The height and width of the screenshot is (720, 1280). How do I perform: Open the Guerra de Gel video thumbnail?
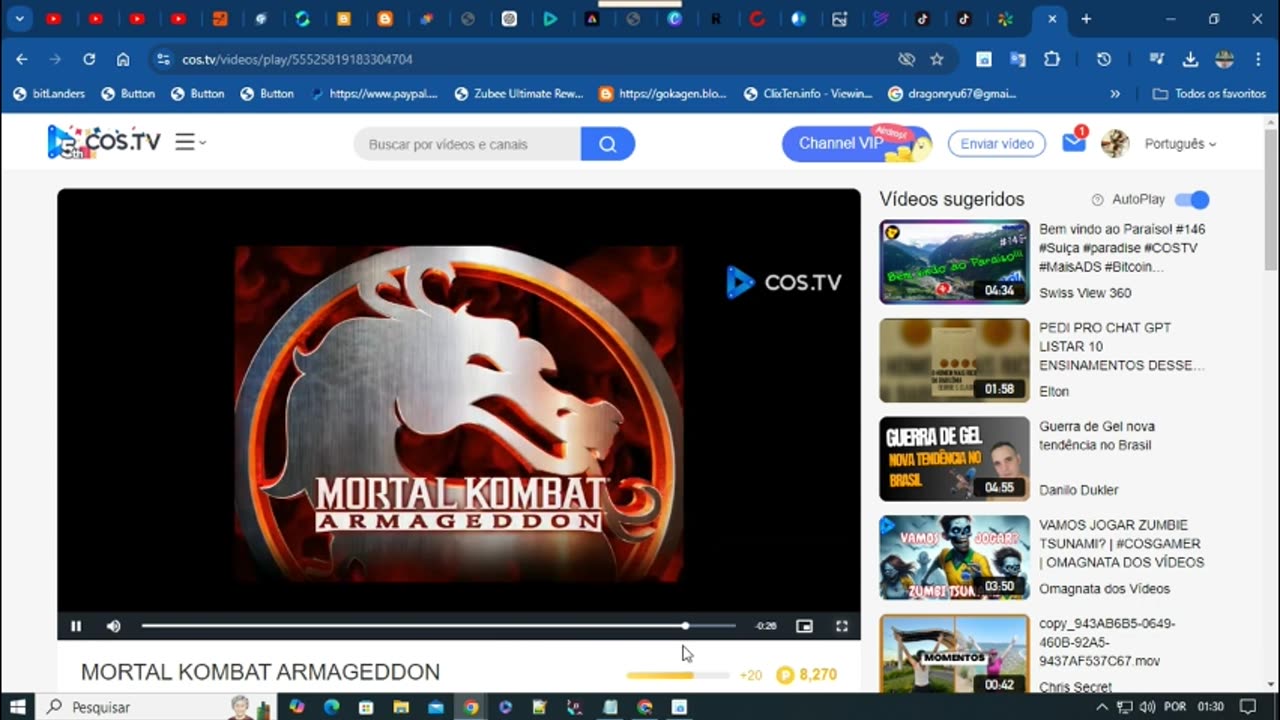[954, 459]
